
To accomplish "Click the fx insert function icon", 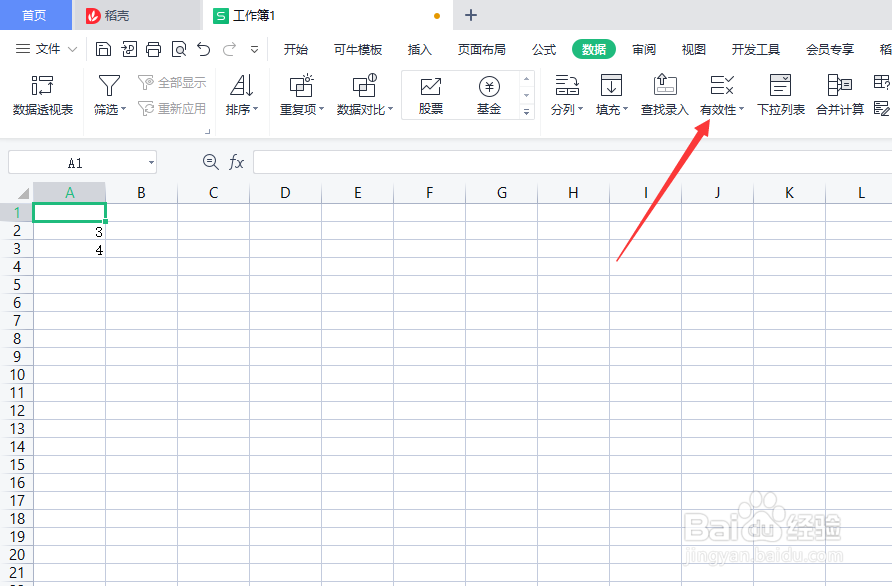I will [x=236, y=163].
